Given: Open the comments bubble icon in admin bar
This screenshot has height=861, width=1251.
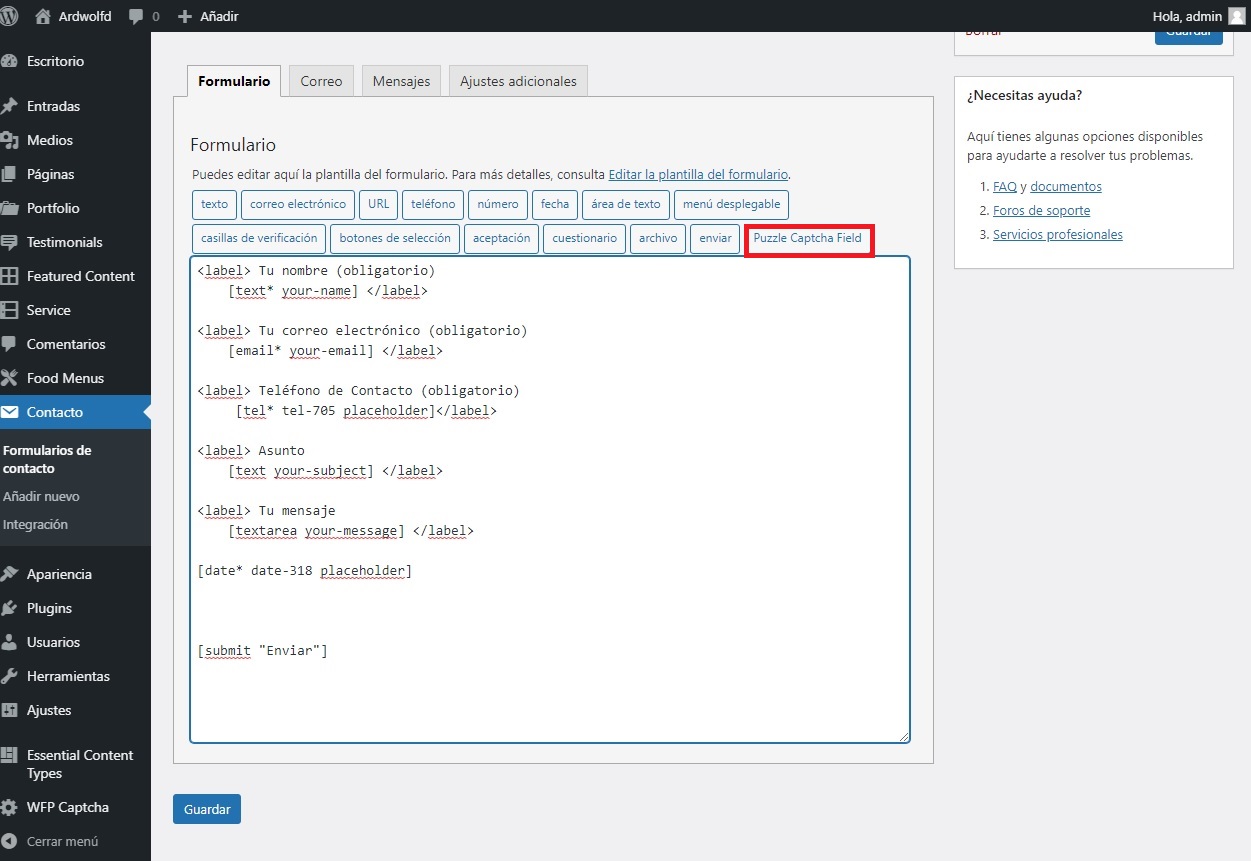Looking at the screenshot, I should click(x=137, y=17).
